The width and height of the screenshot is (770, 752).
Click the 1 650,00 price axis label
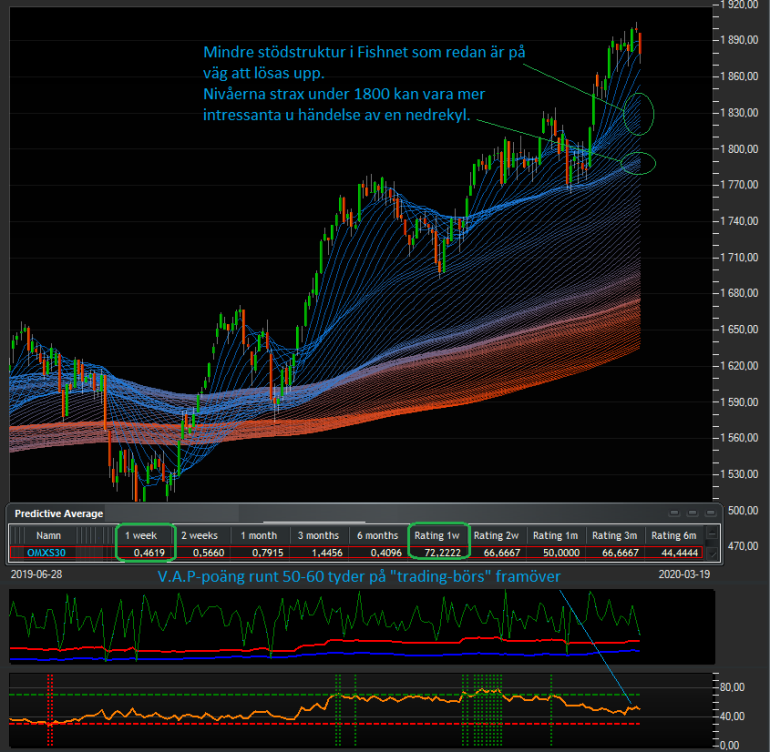point(740,330)
